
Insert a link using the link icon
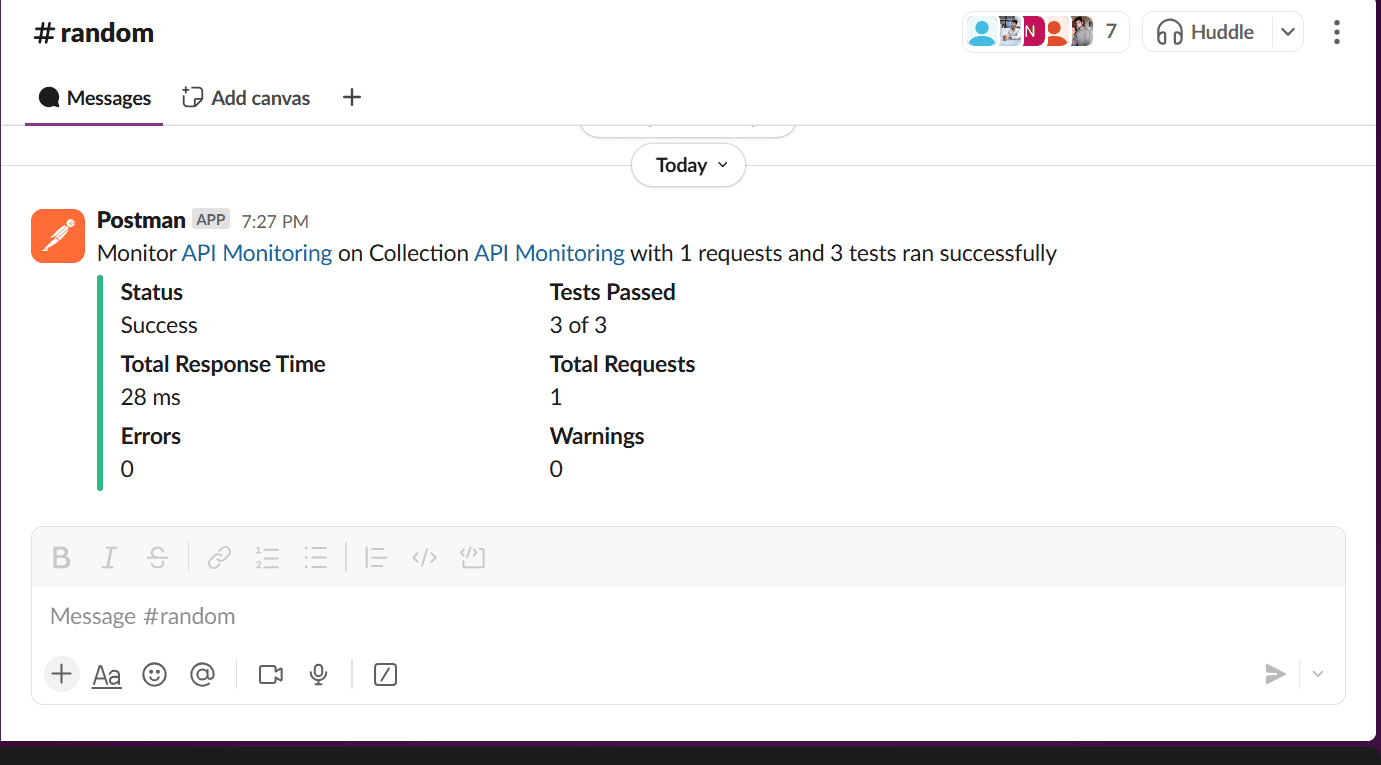coord(219,557)
